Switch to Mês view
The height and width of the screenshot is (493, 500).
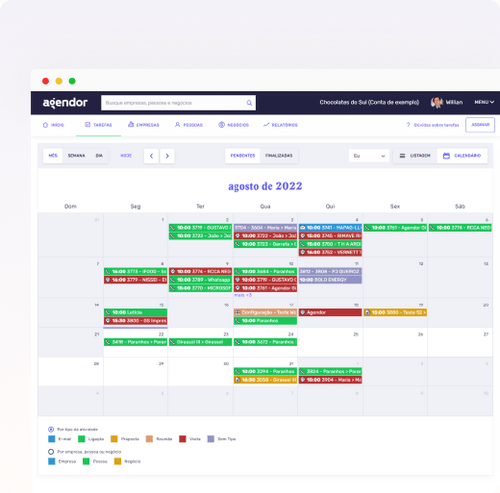point(53,156)
